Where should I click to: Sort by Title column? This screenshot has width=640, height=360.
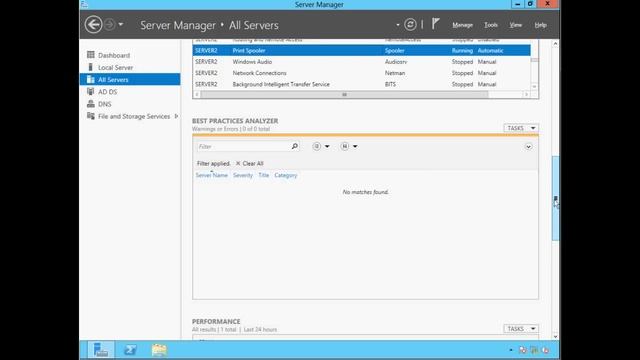[264, 175]
